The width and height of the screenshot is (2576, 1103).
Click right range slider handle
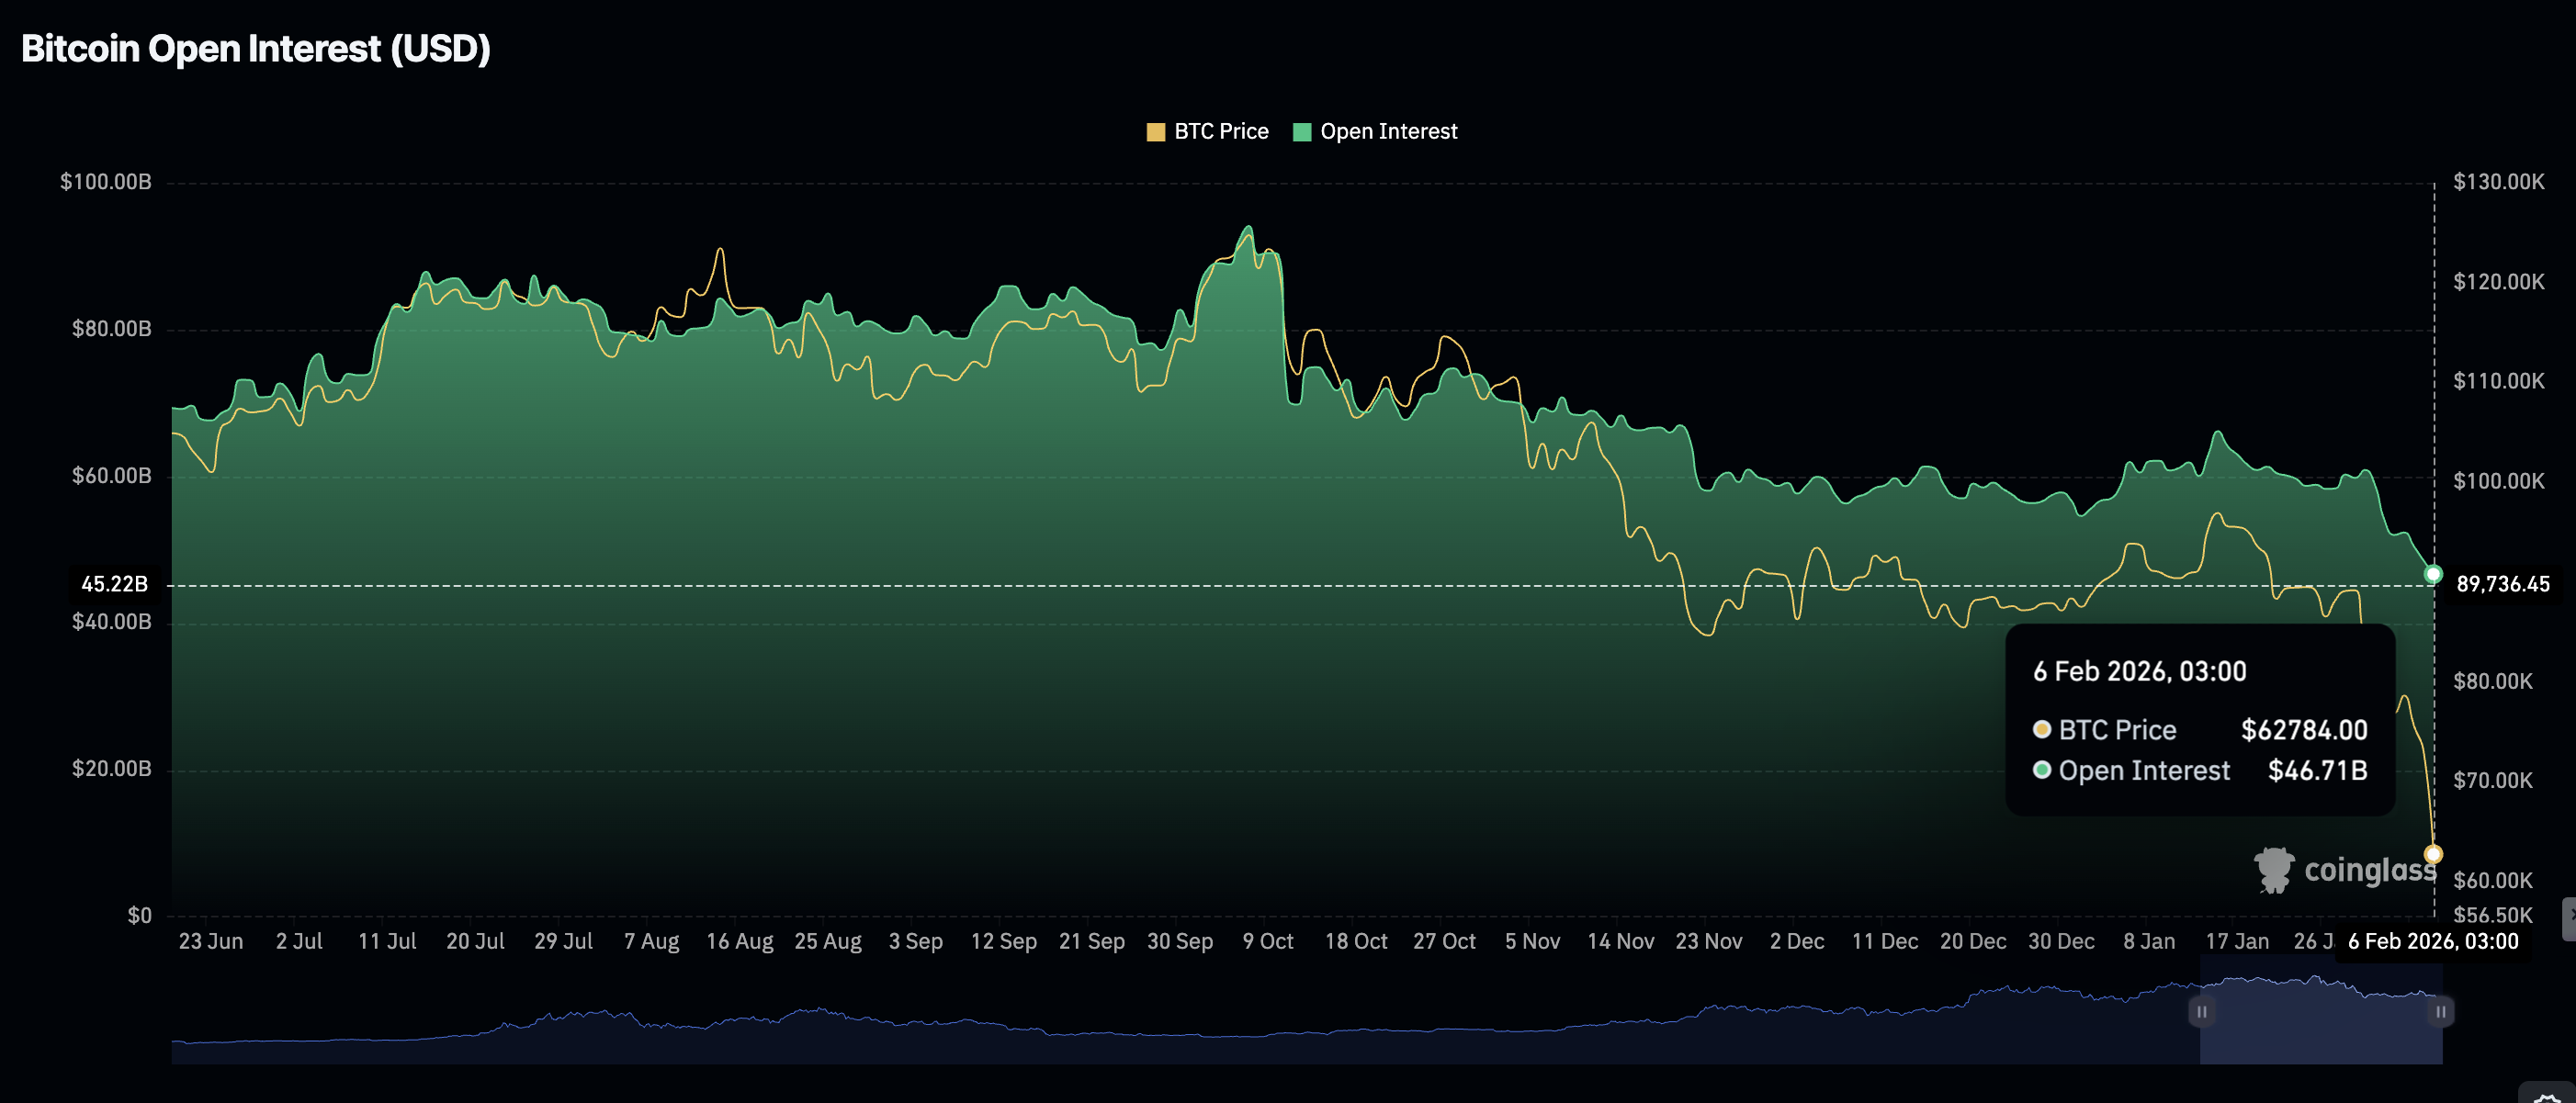2440,1011
